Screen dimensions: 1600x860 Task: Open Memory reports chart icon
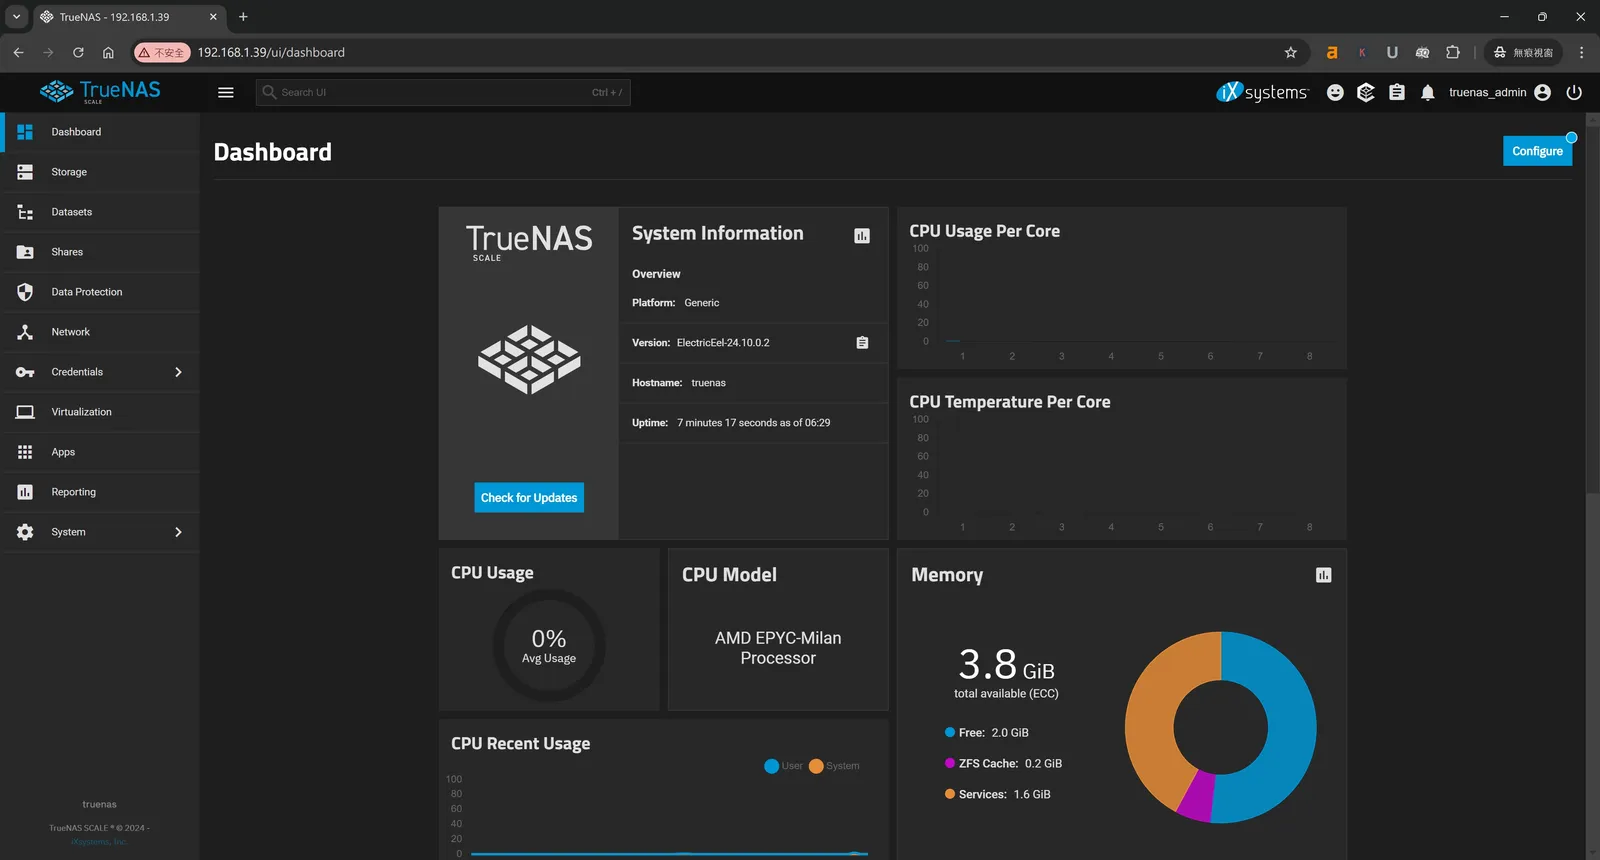1324,575
